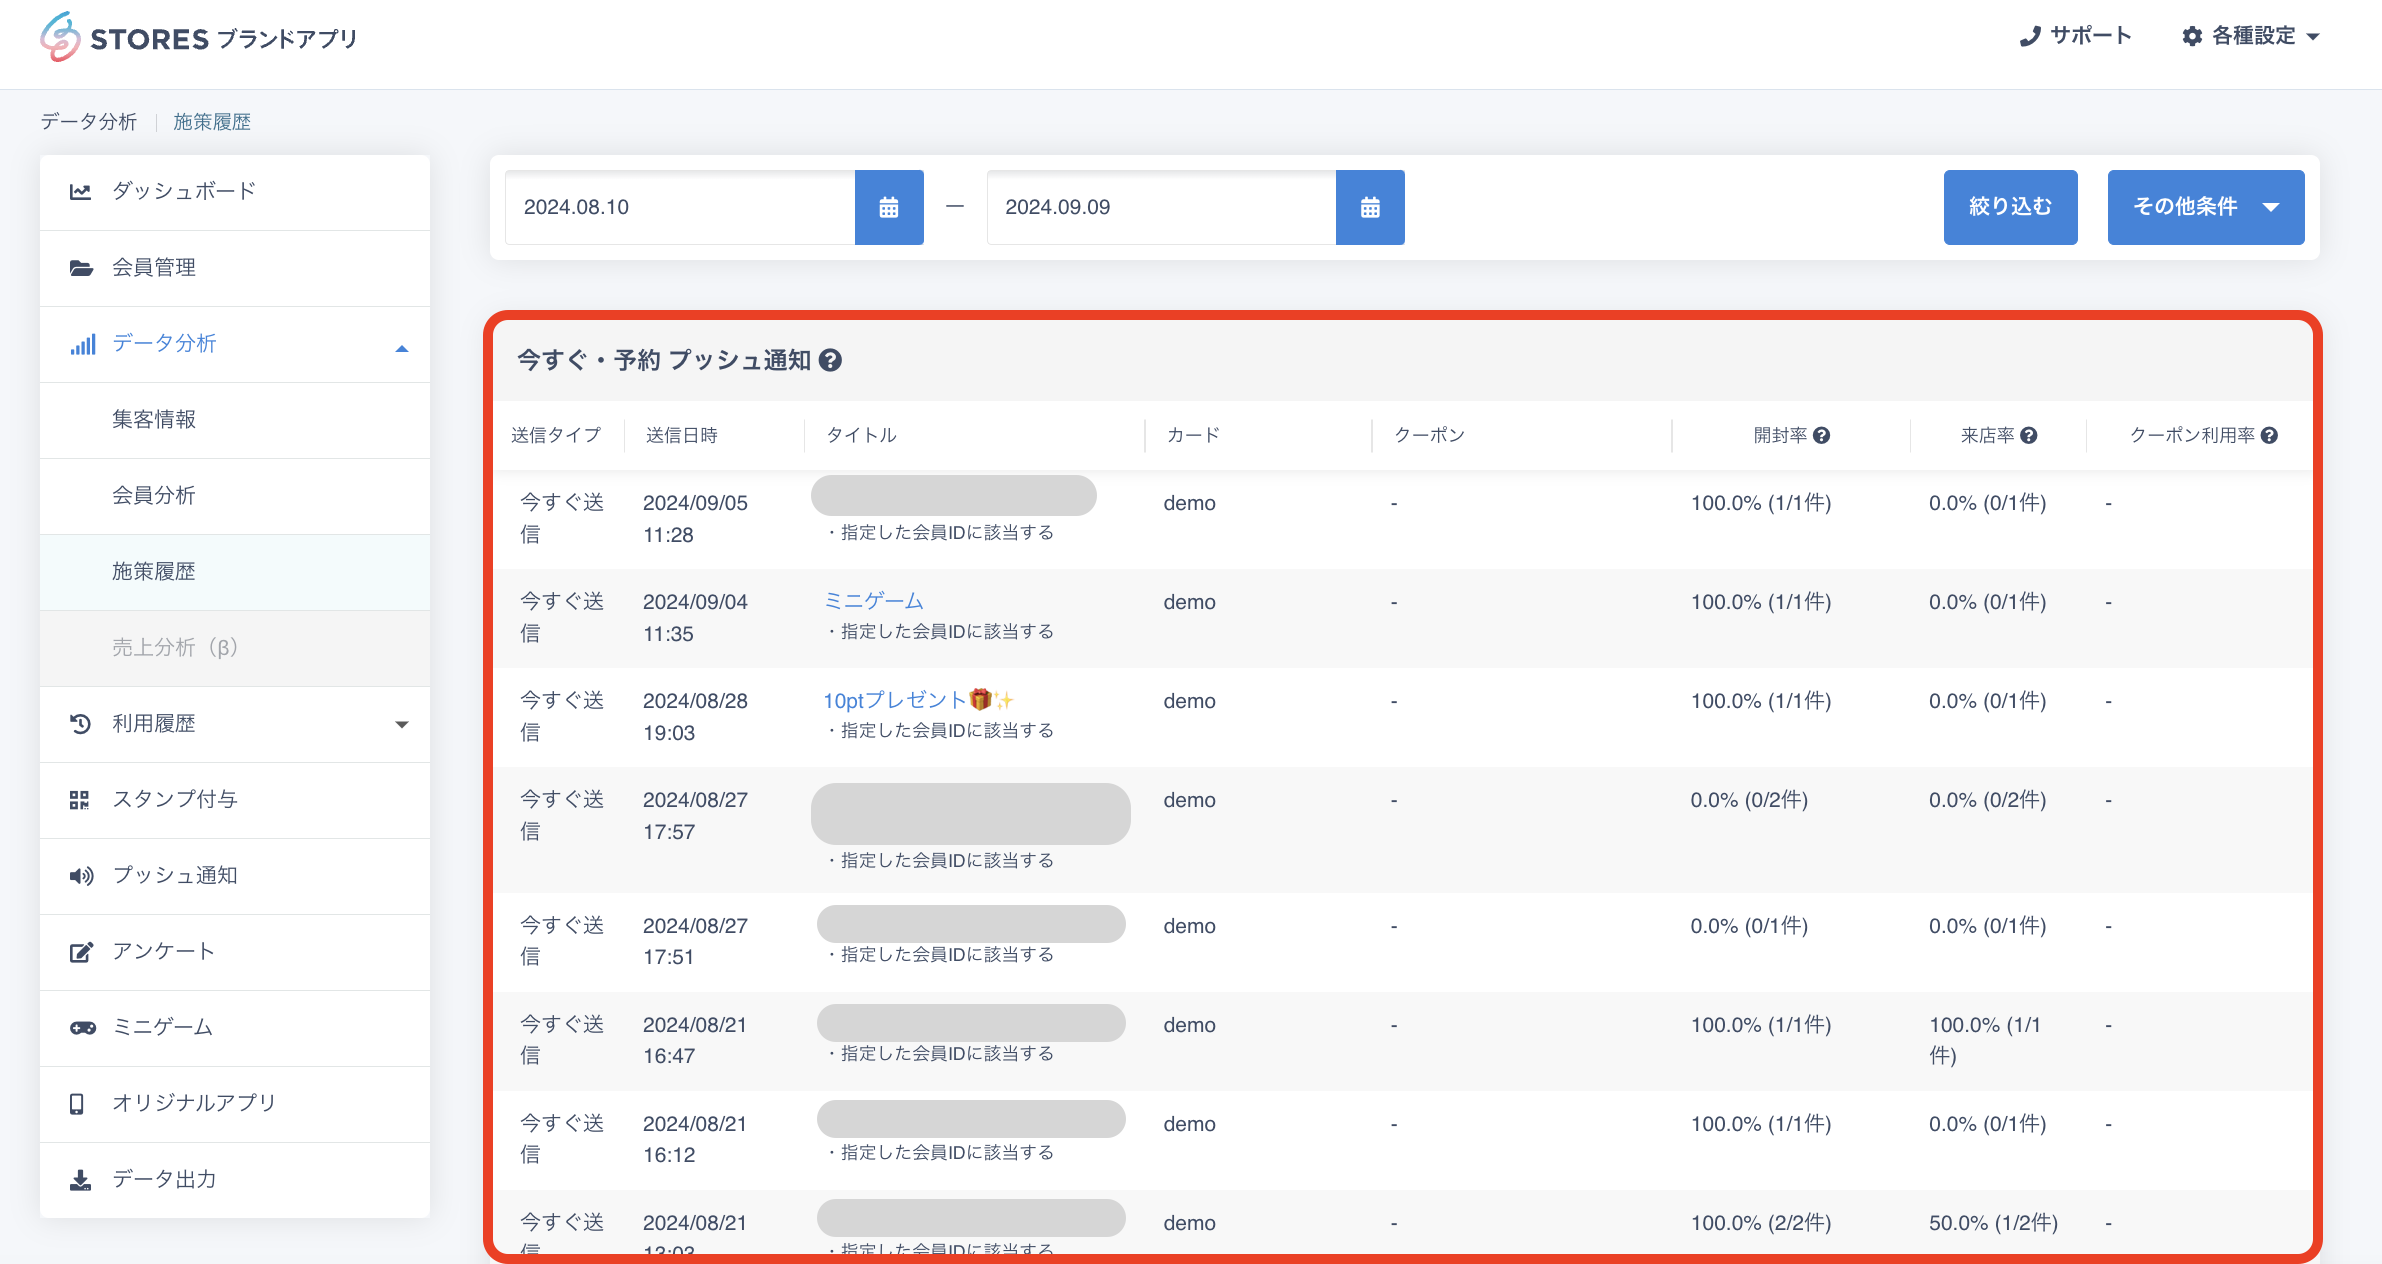Expand the その他条件 dropdown

2206,207
